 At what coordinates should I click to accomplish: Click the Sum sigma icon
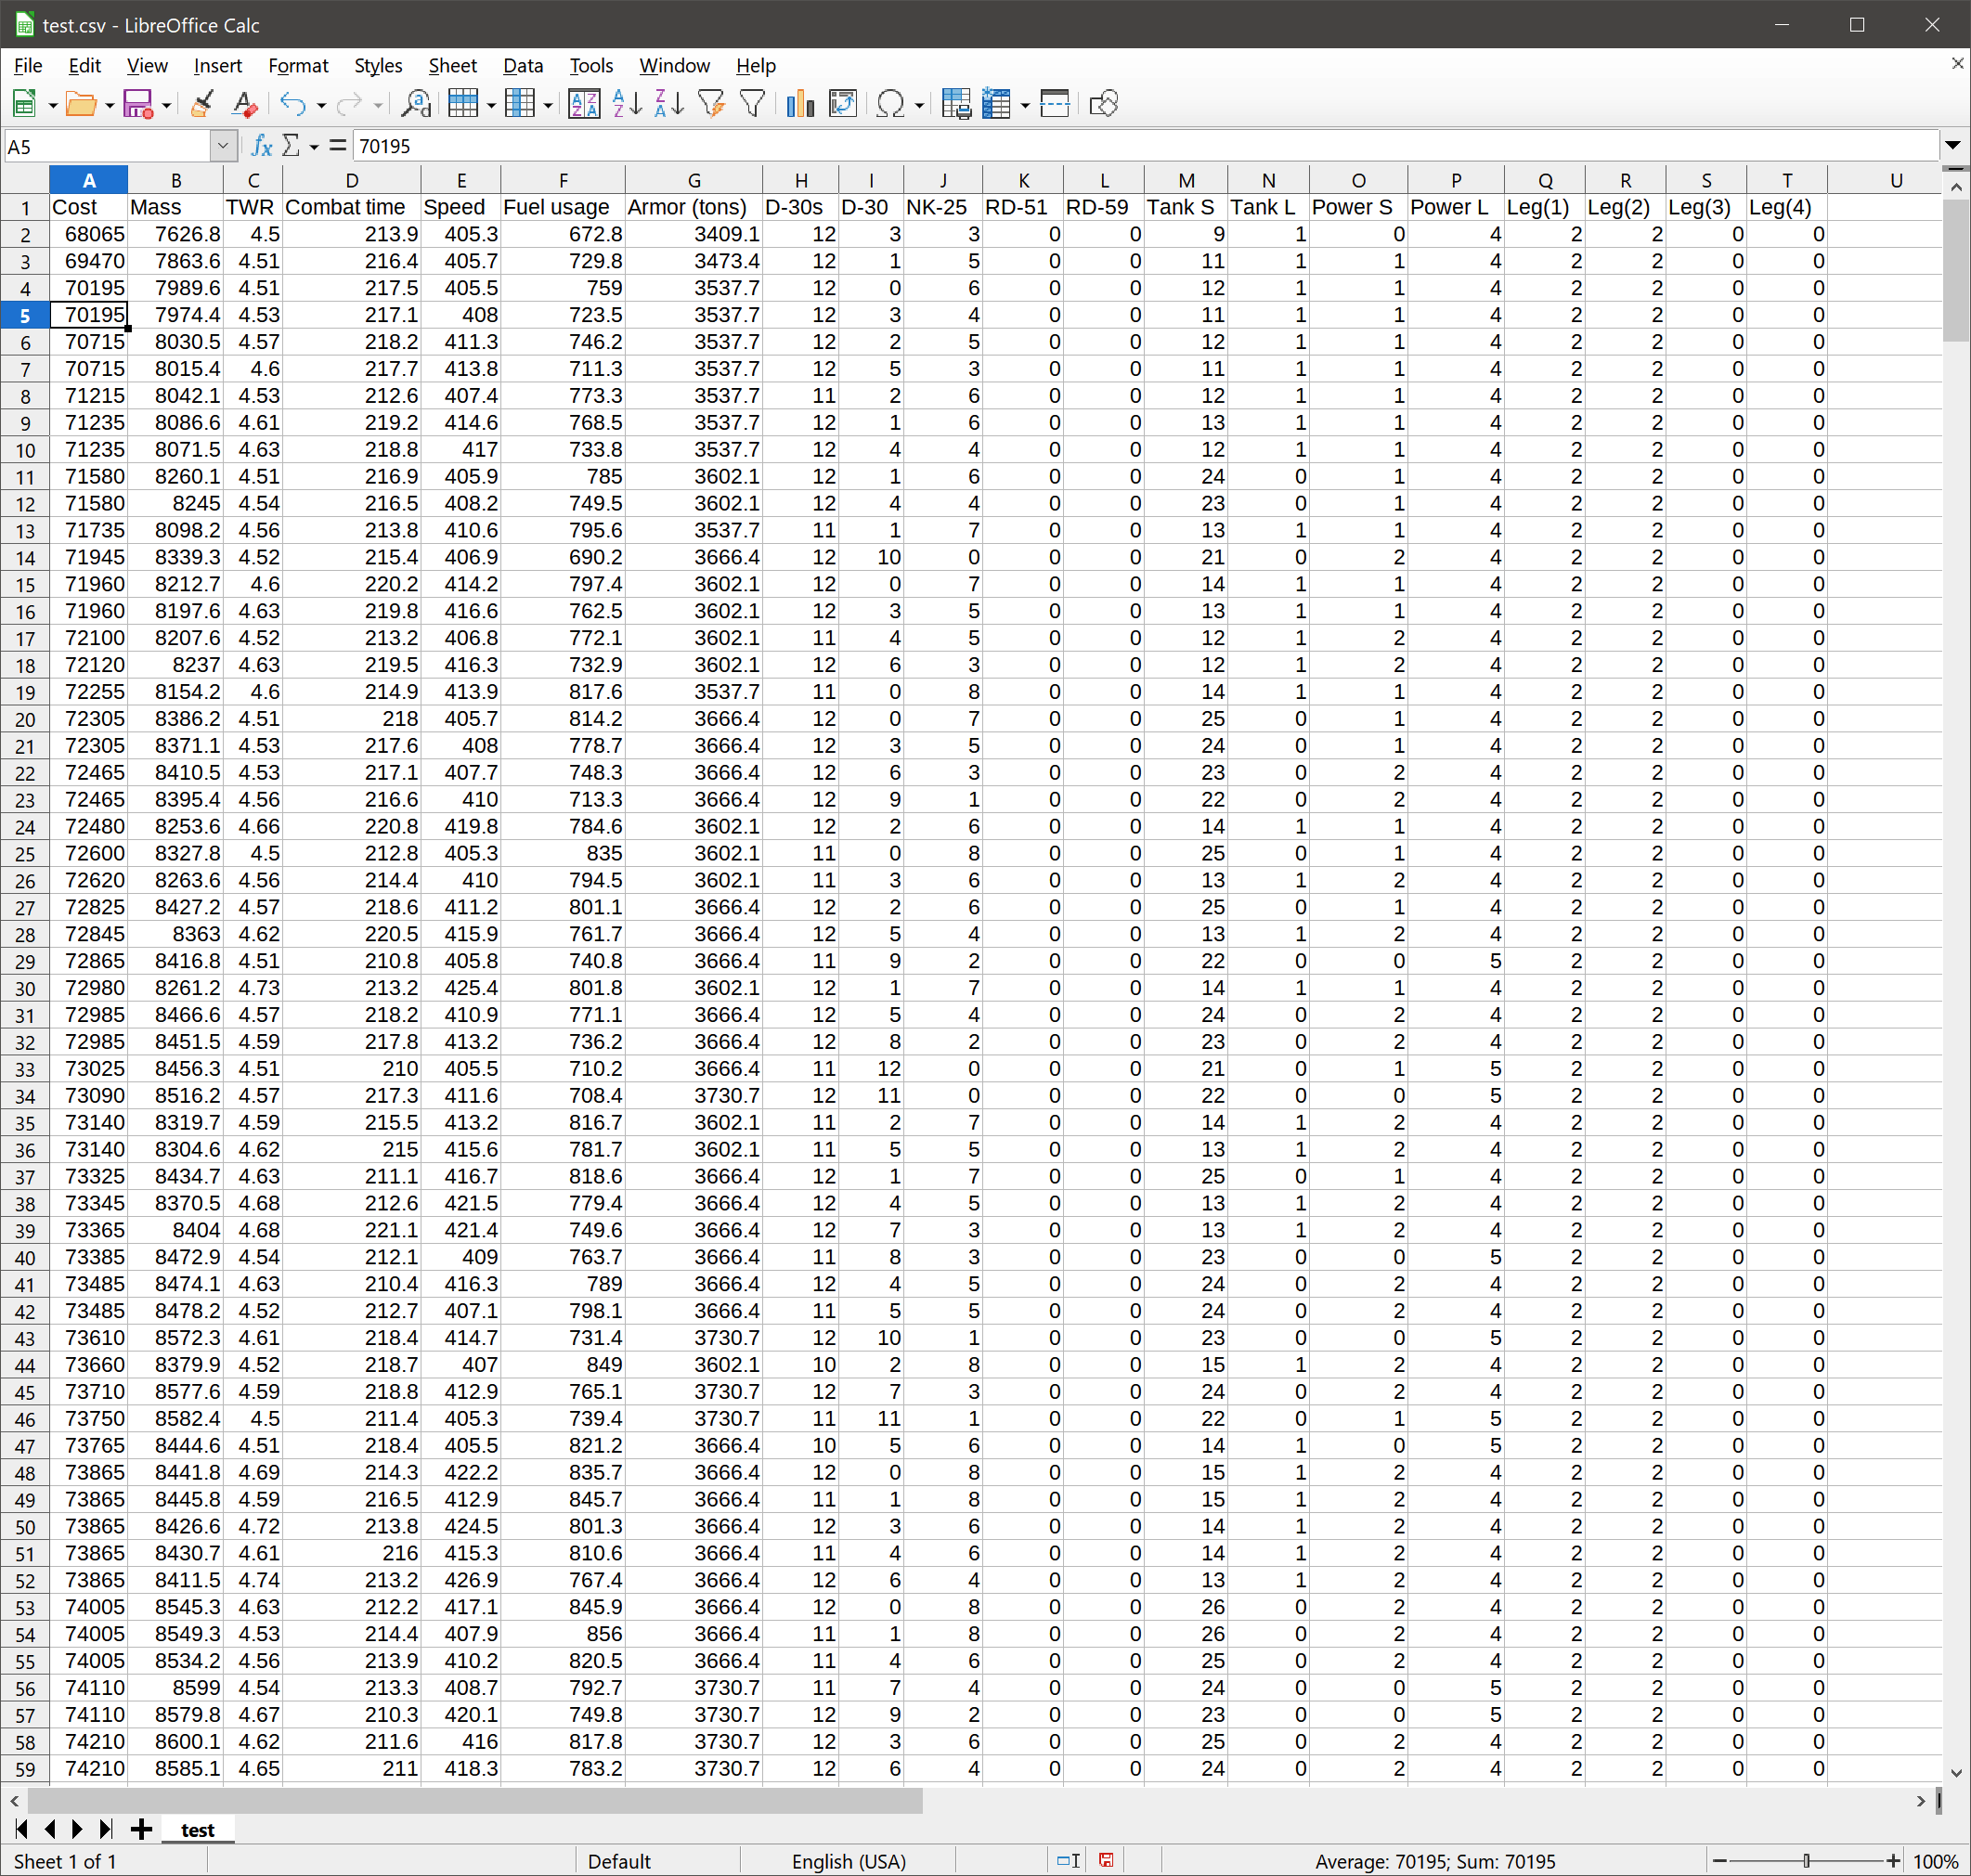click(291, 146)
